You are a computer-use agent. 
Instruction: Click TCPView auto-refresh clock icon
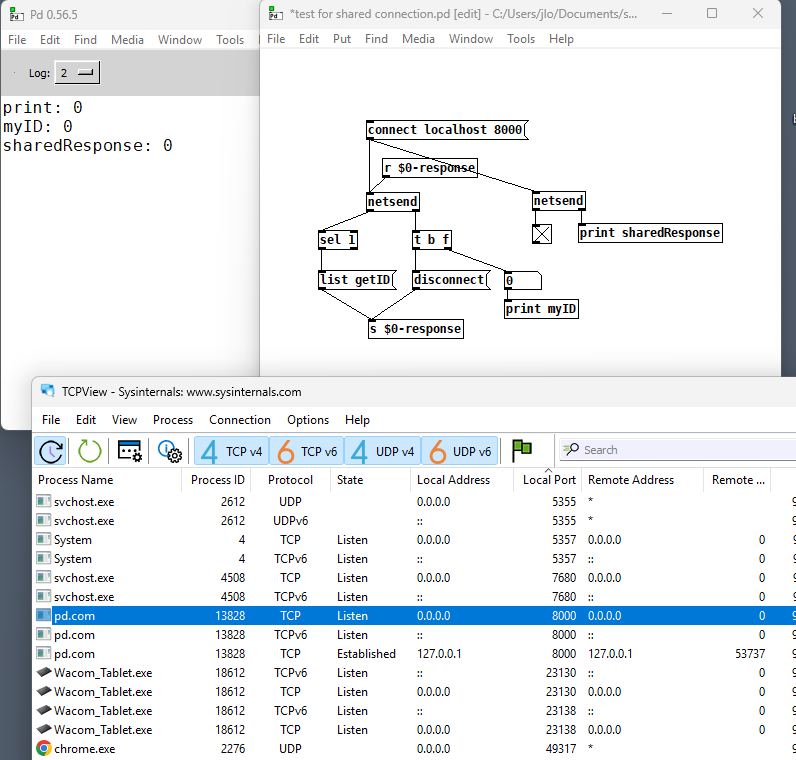click(x=51, y=451)
